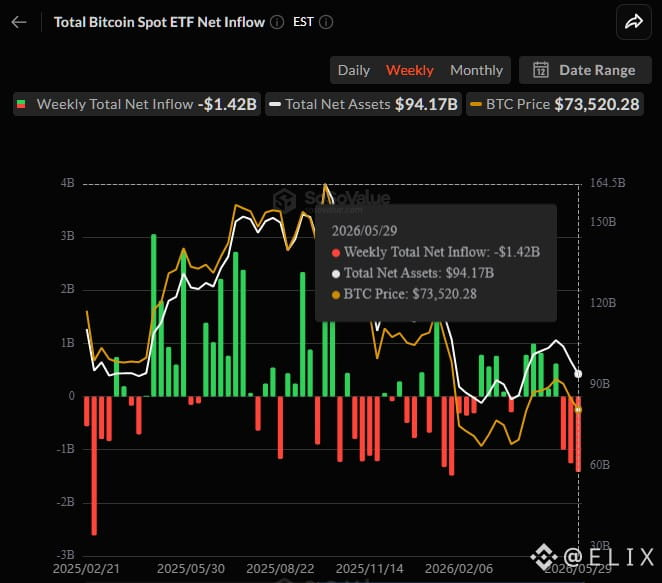Click the 164.5B right axis label
This screenshot has height=583, width=662.
(x=607, y=183)
